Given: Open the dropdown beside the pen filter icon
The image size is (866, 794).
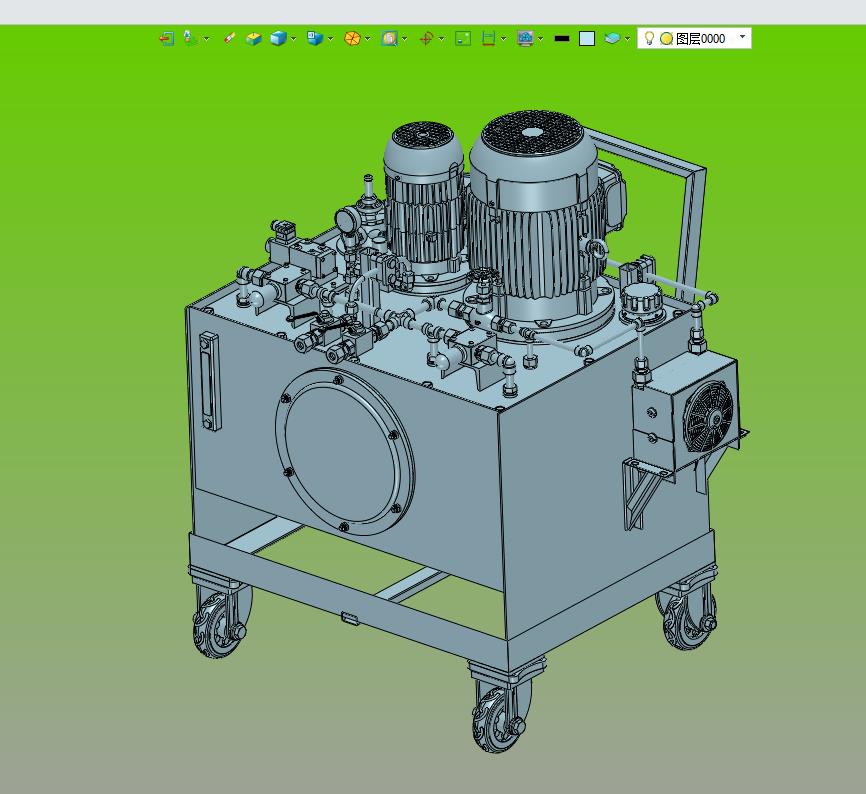Looking at the screenshot, I should 207,39.
